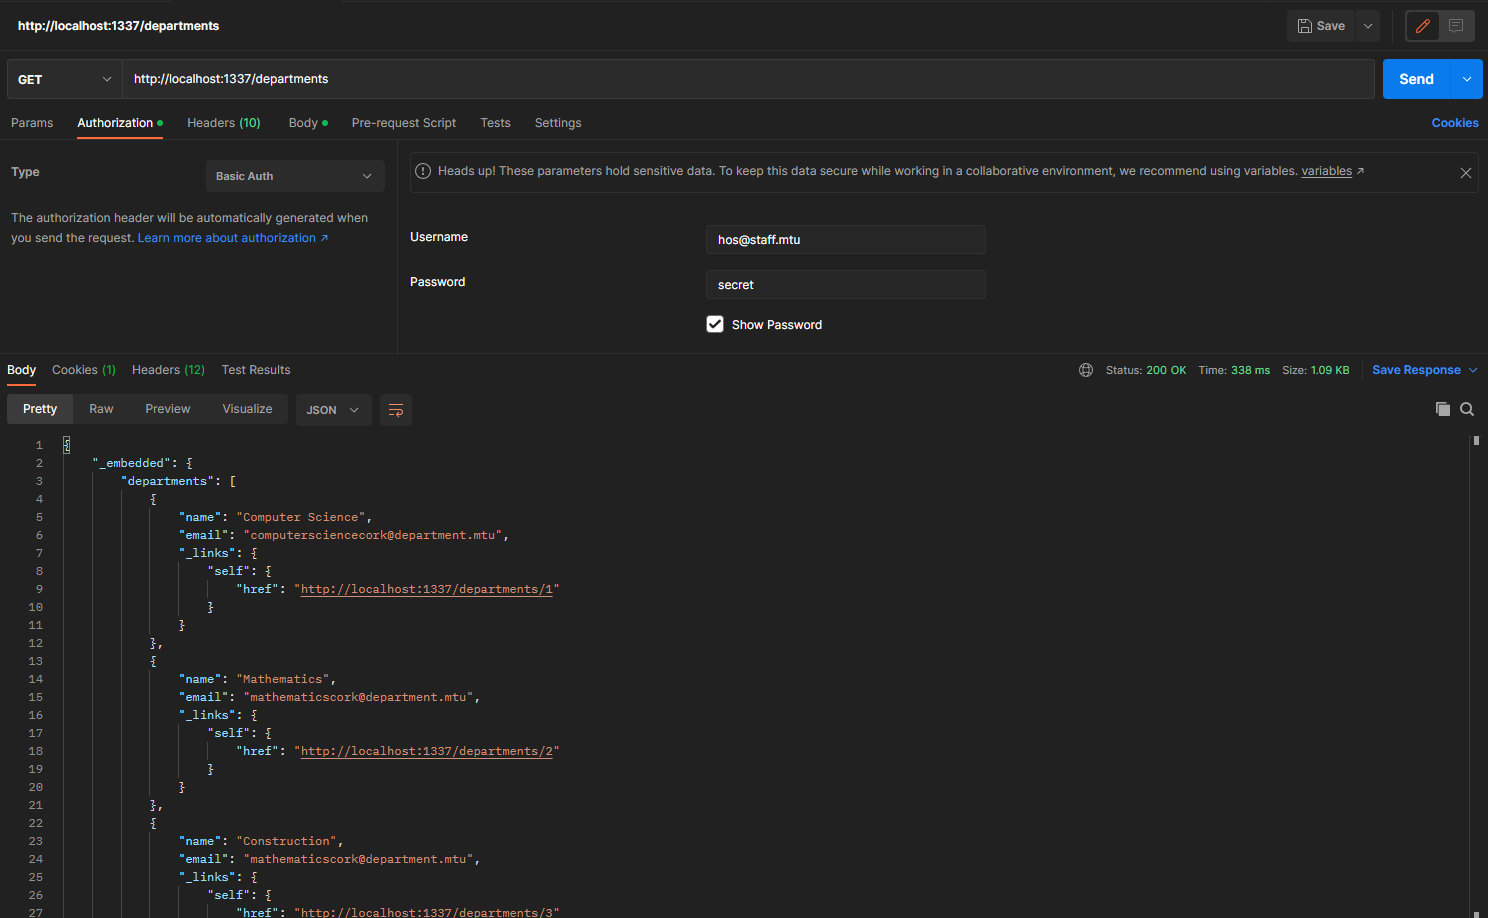Viewport: 1488px width, 918px height.
Task: Click the Username field with hos@staff.mtu
Action: tap(846, 240)
